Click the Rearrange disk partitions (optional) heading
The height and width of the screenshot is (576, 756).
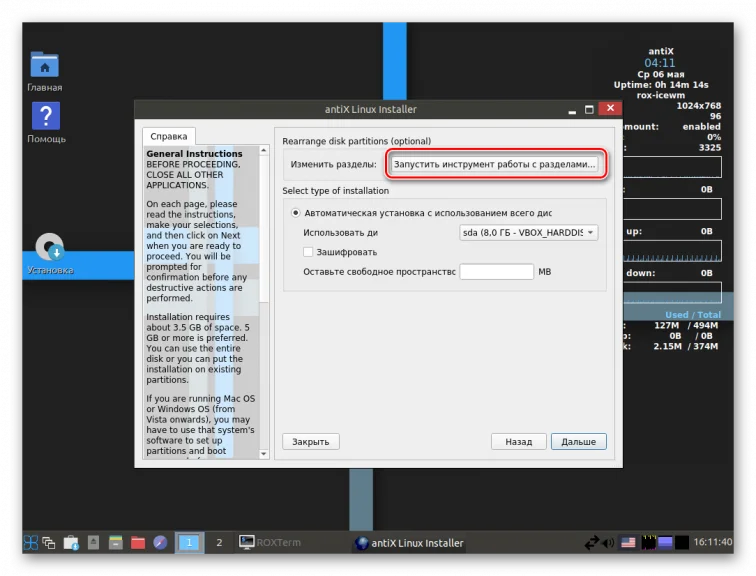click(x=356, y=141)
